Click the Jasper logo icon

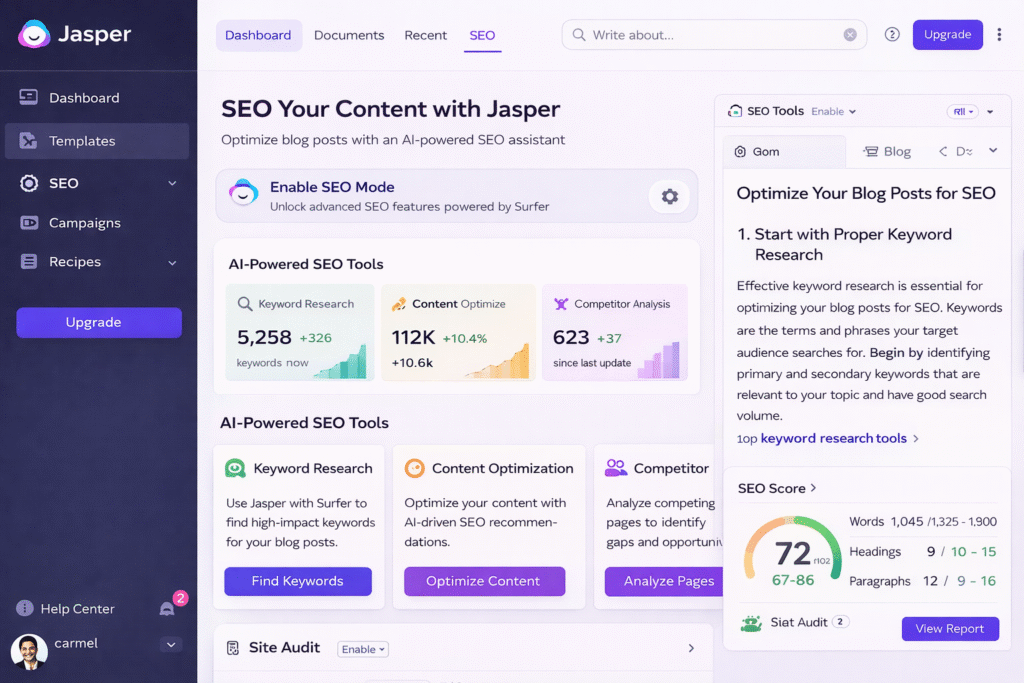tap(35, 34)
